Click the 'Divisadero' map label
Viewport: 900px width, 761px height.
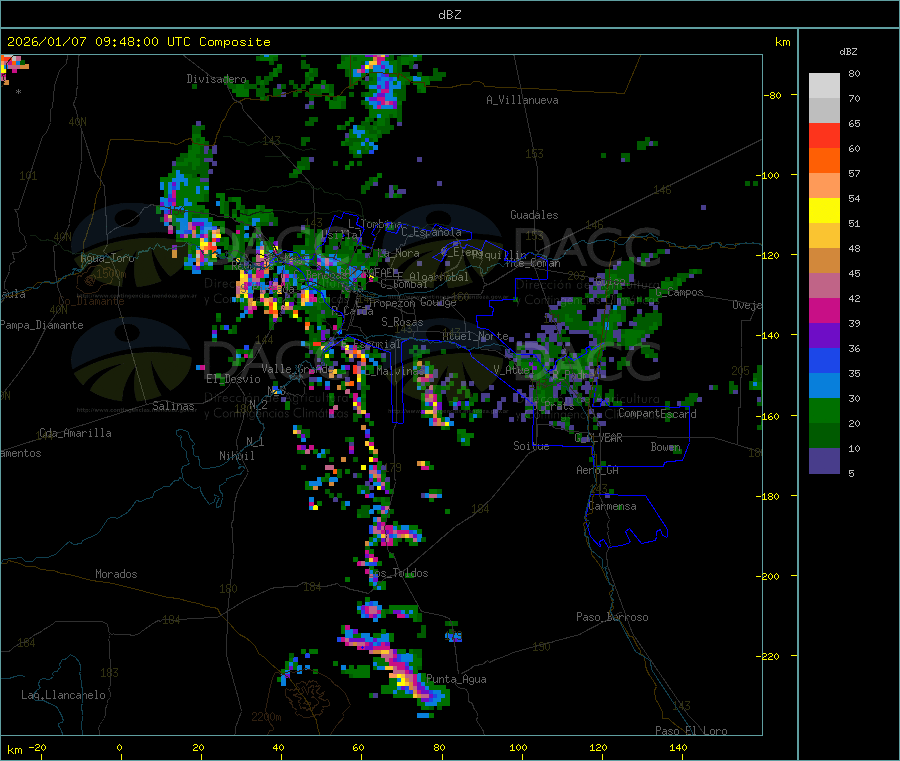click(216, 79)
